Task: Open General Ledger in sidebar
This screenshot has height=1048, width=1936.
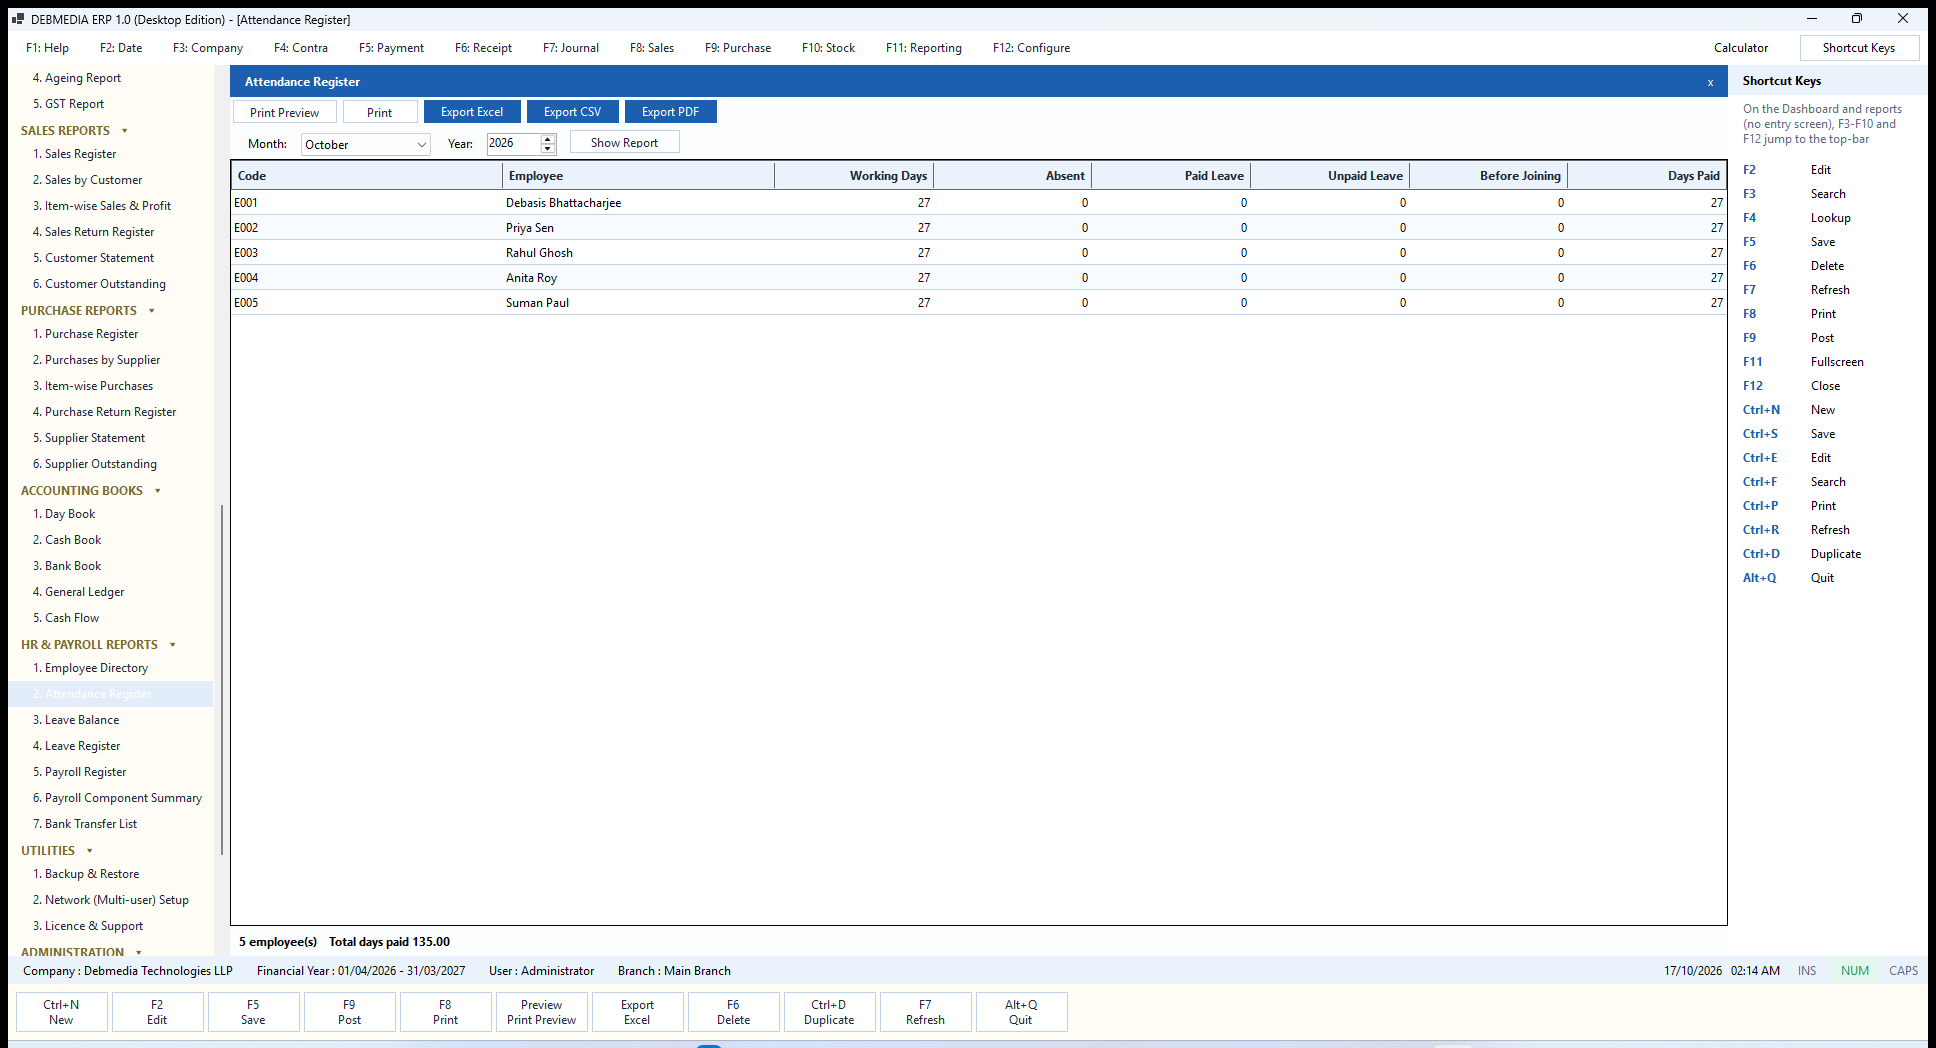Action: 85,592
